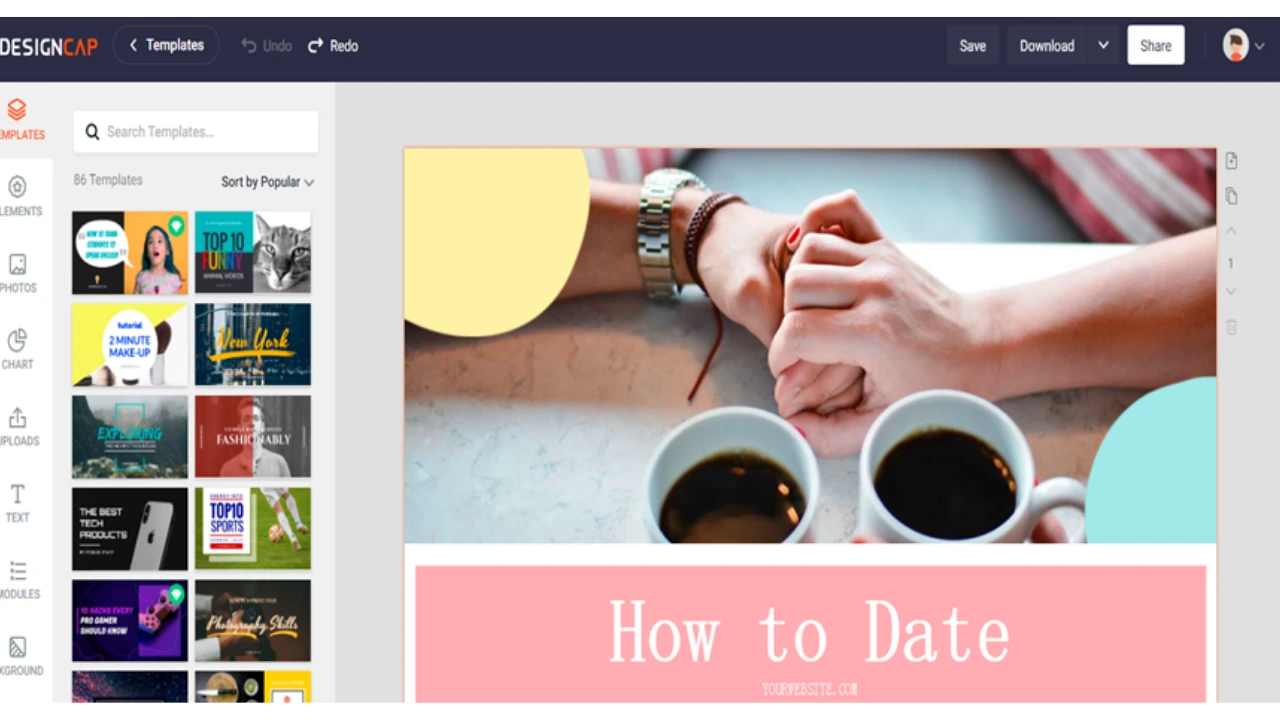
Task: Click the search magnifier icon
Action: (92, 131)
